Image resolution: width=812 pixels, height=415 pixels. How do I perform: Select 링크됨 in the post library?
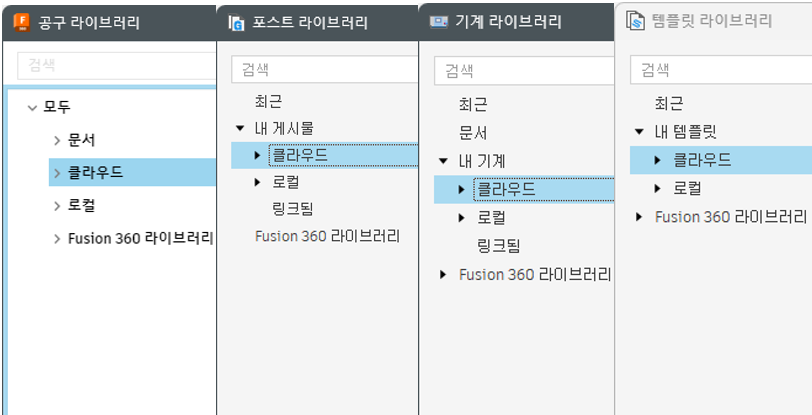point(293,209)
